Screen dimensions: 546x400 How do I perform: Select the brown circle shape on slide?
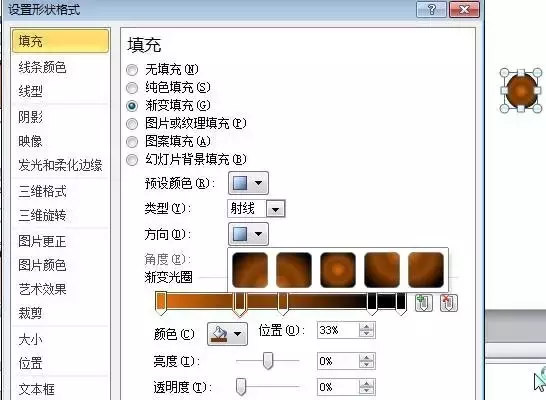pos(521,91)
